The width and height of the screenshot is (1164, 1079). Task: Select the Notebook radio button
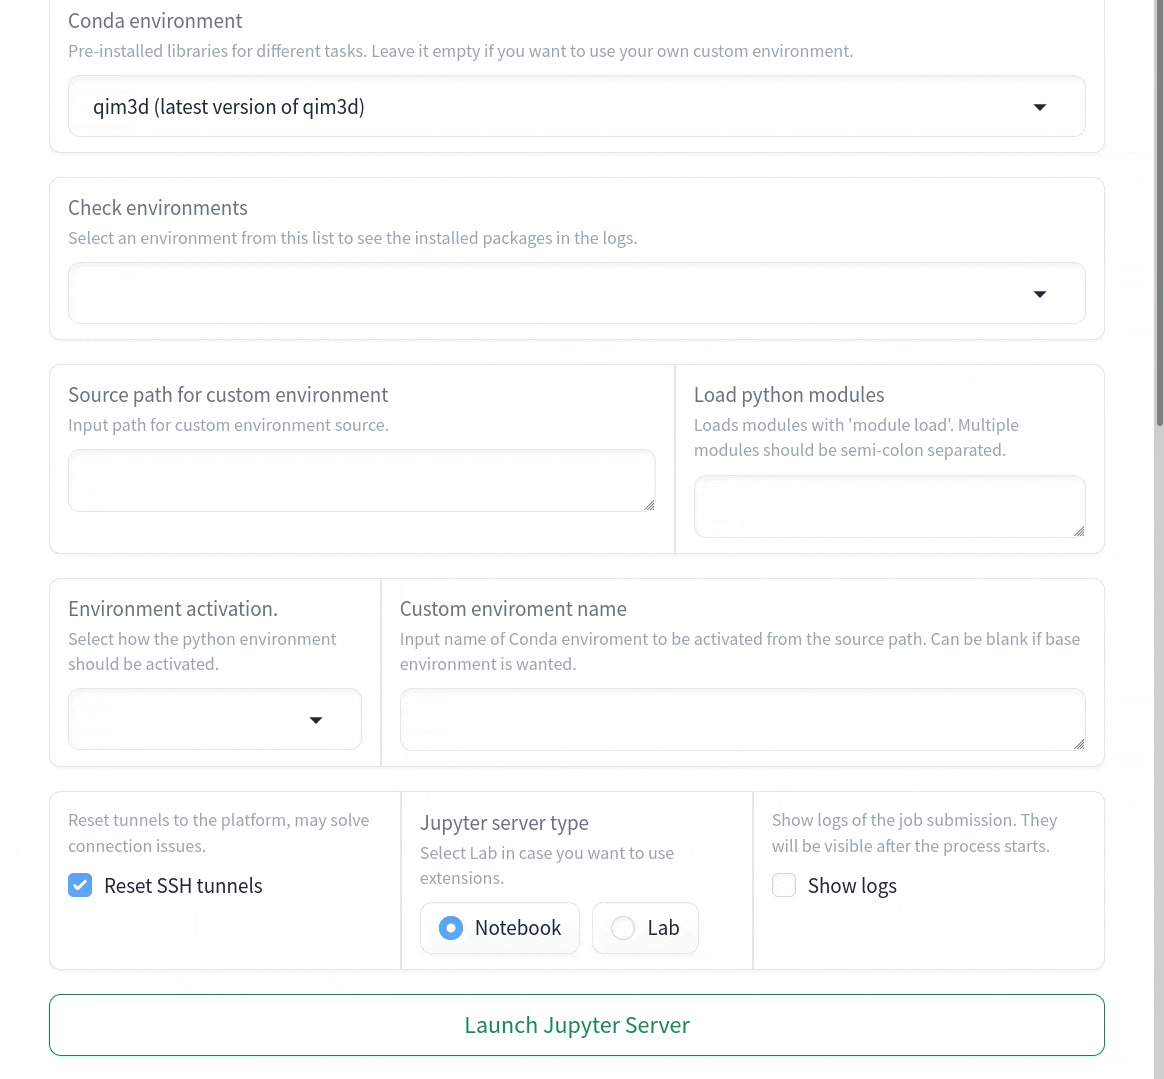coord(451,928)
